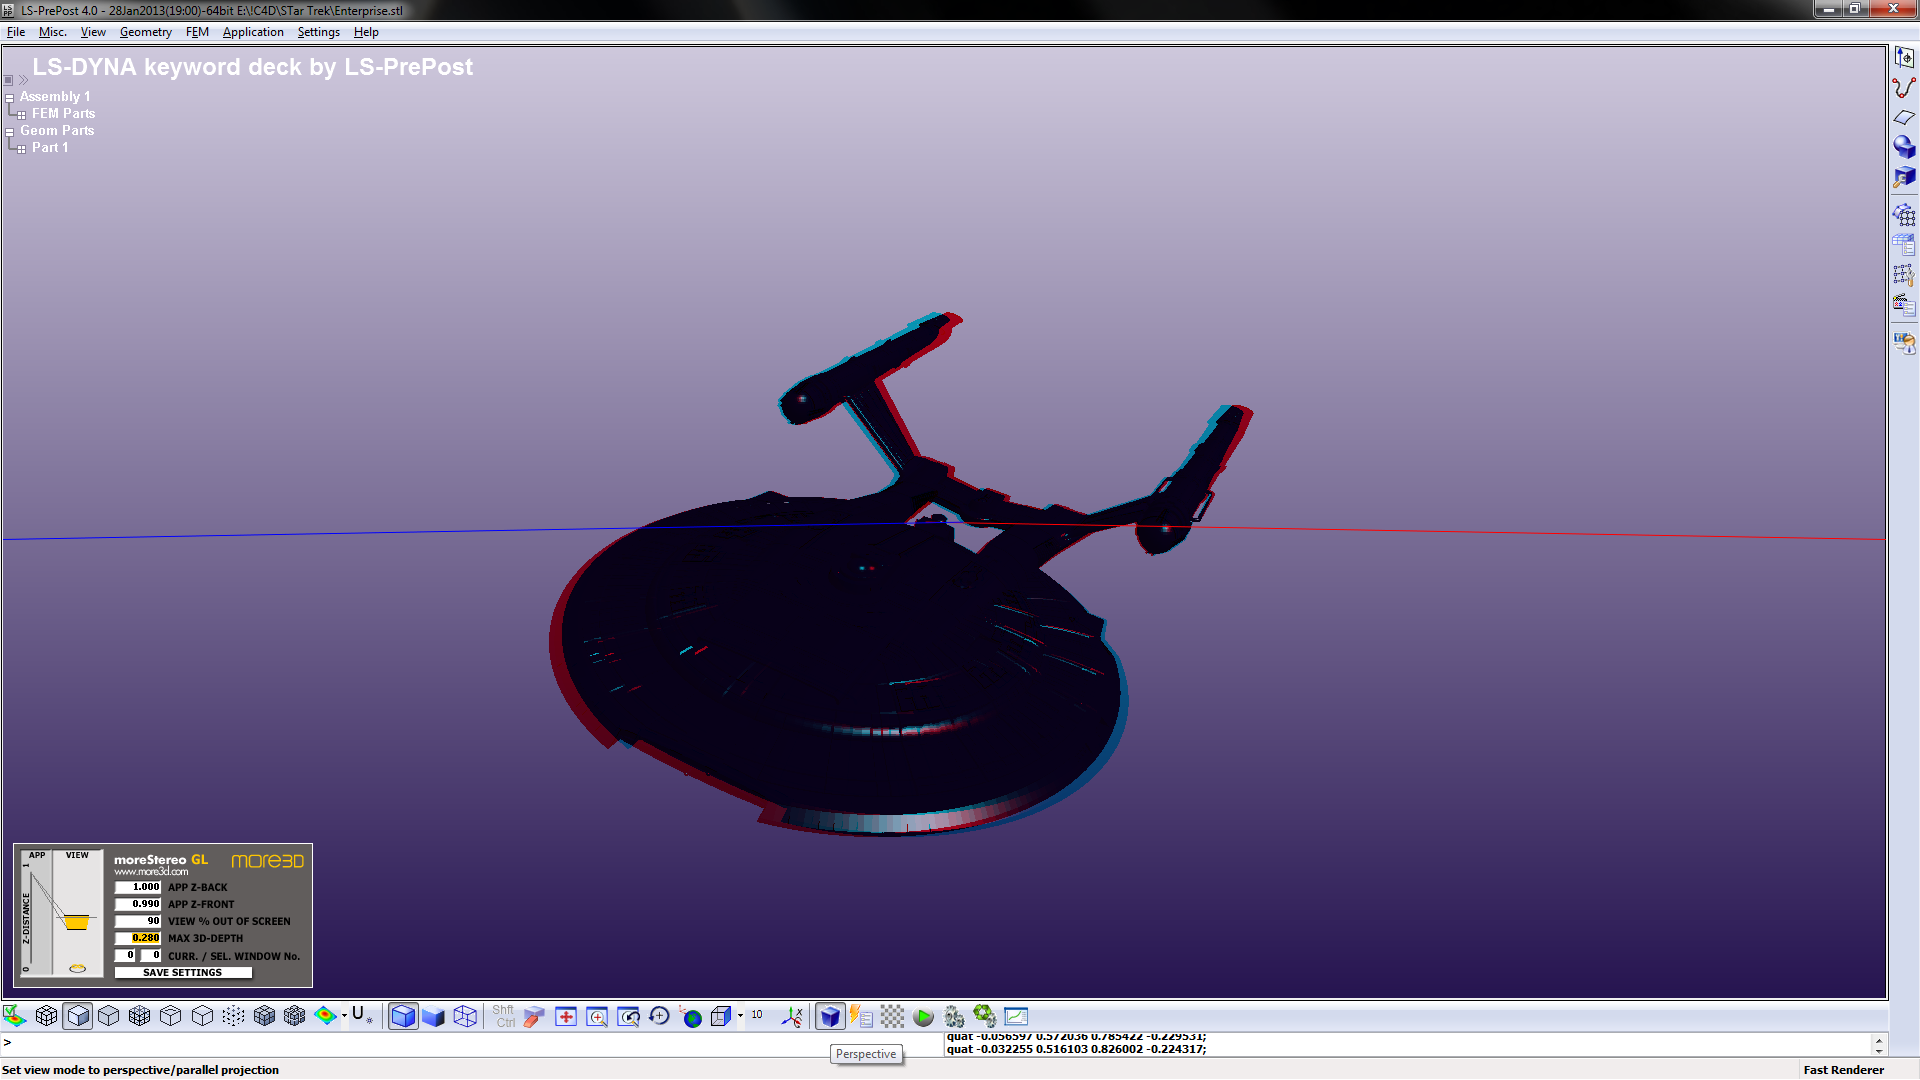This screenshot has height=1080, width=1920.
Task: Open the Geometry menu
Action: [x=146, y=32]
